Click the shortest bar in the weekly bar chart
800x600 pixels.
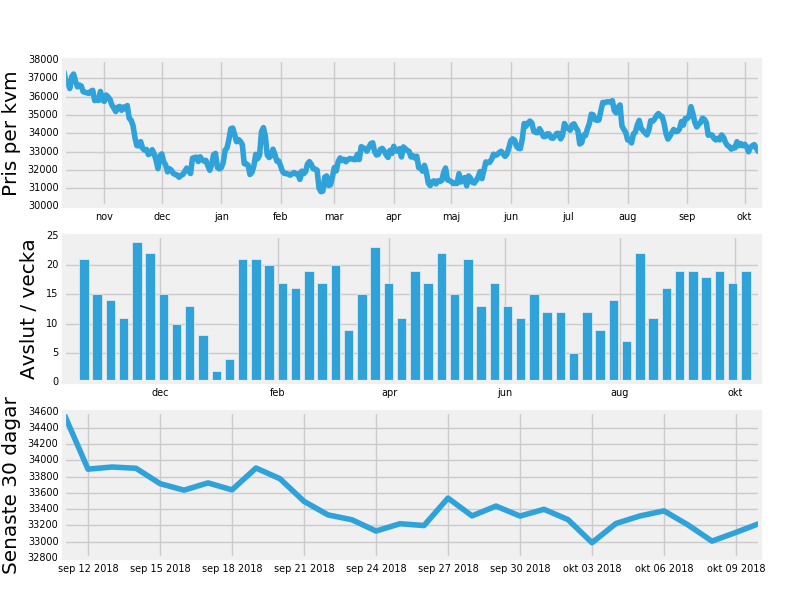click(x=217, y=376)
